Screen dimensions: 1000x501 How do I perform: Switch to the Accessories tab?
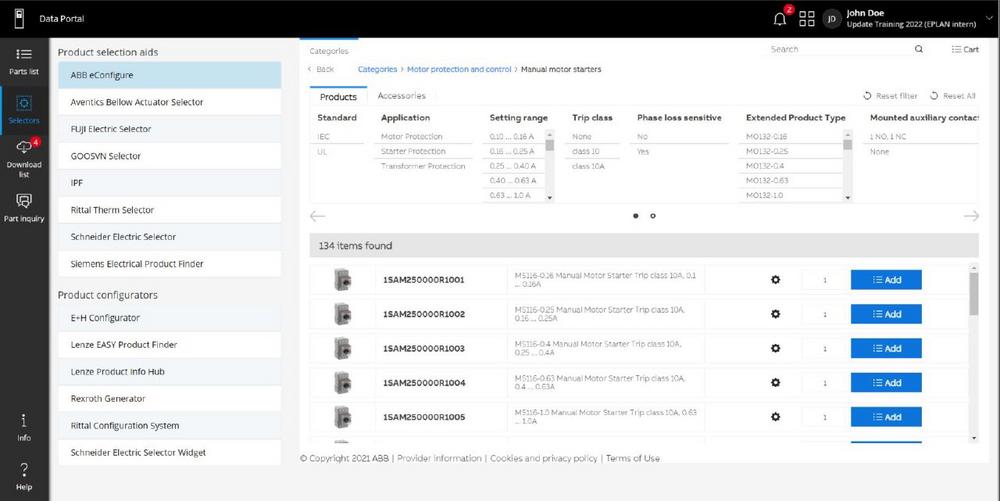[401, 96]
